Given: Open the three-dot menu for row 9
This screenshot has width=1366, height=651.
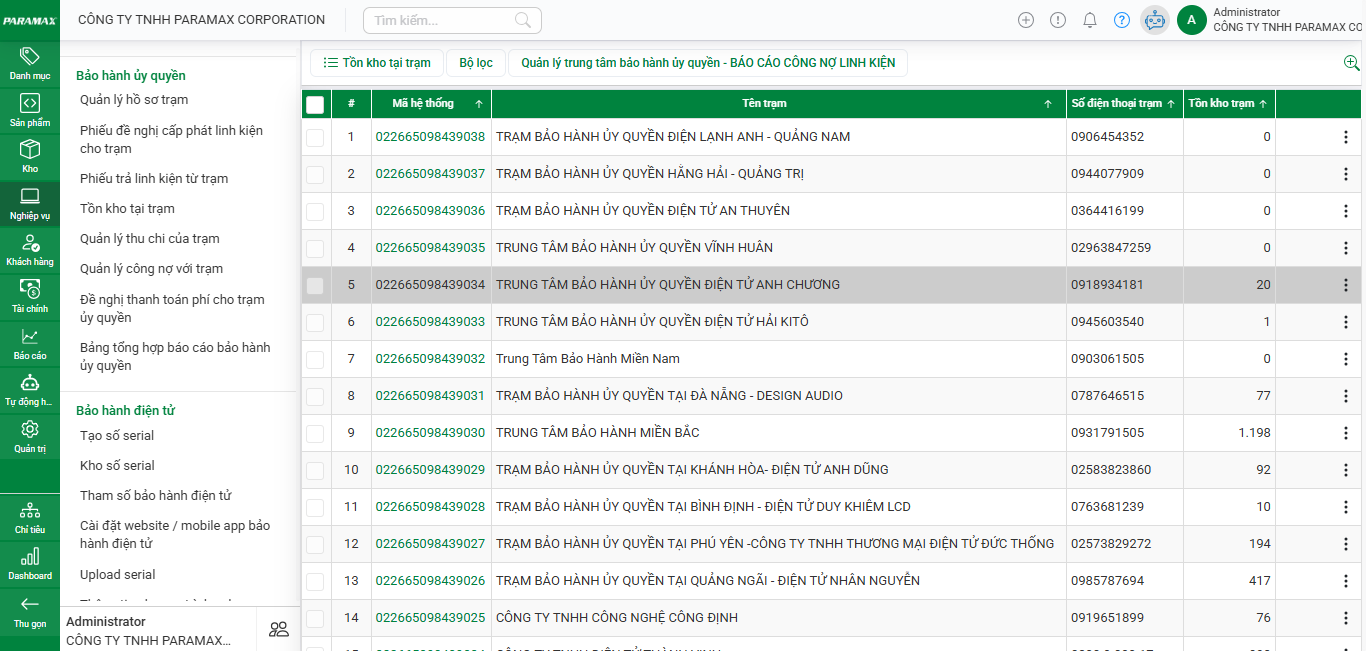Looking at the screenshot, I should click(x=1345, y=433).
